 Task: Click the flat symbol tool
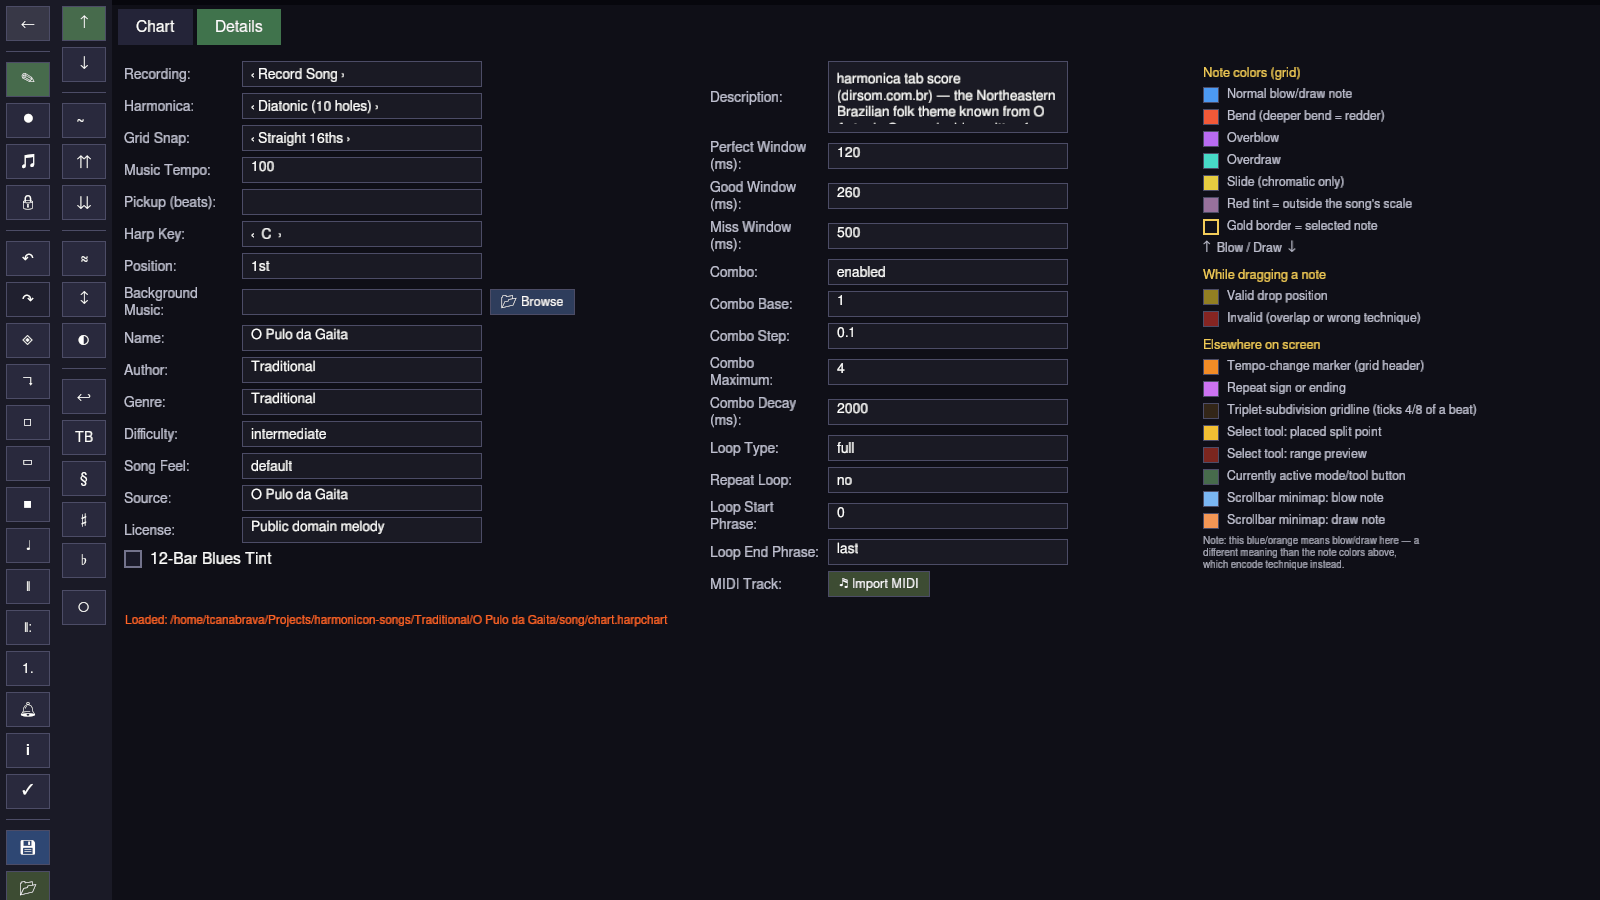(84, 560)
